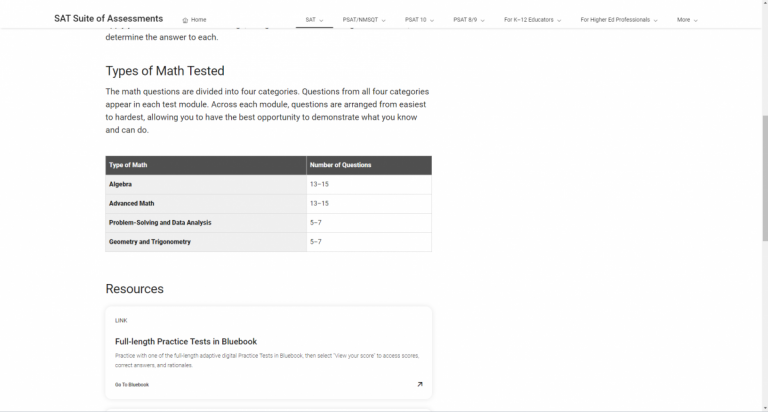The height and width of the screenshot is (412, 768).
Task: Expand the SAT menu chevron
Action: click(x=321, y=21)
